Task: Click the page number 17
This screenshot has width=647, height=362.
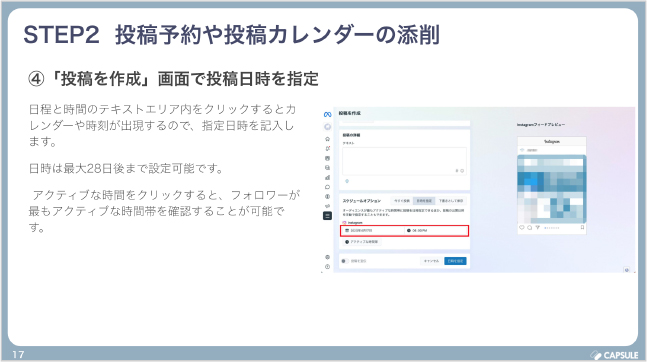Action: [x=18, y=355]
